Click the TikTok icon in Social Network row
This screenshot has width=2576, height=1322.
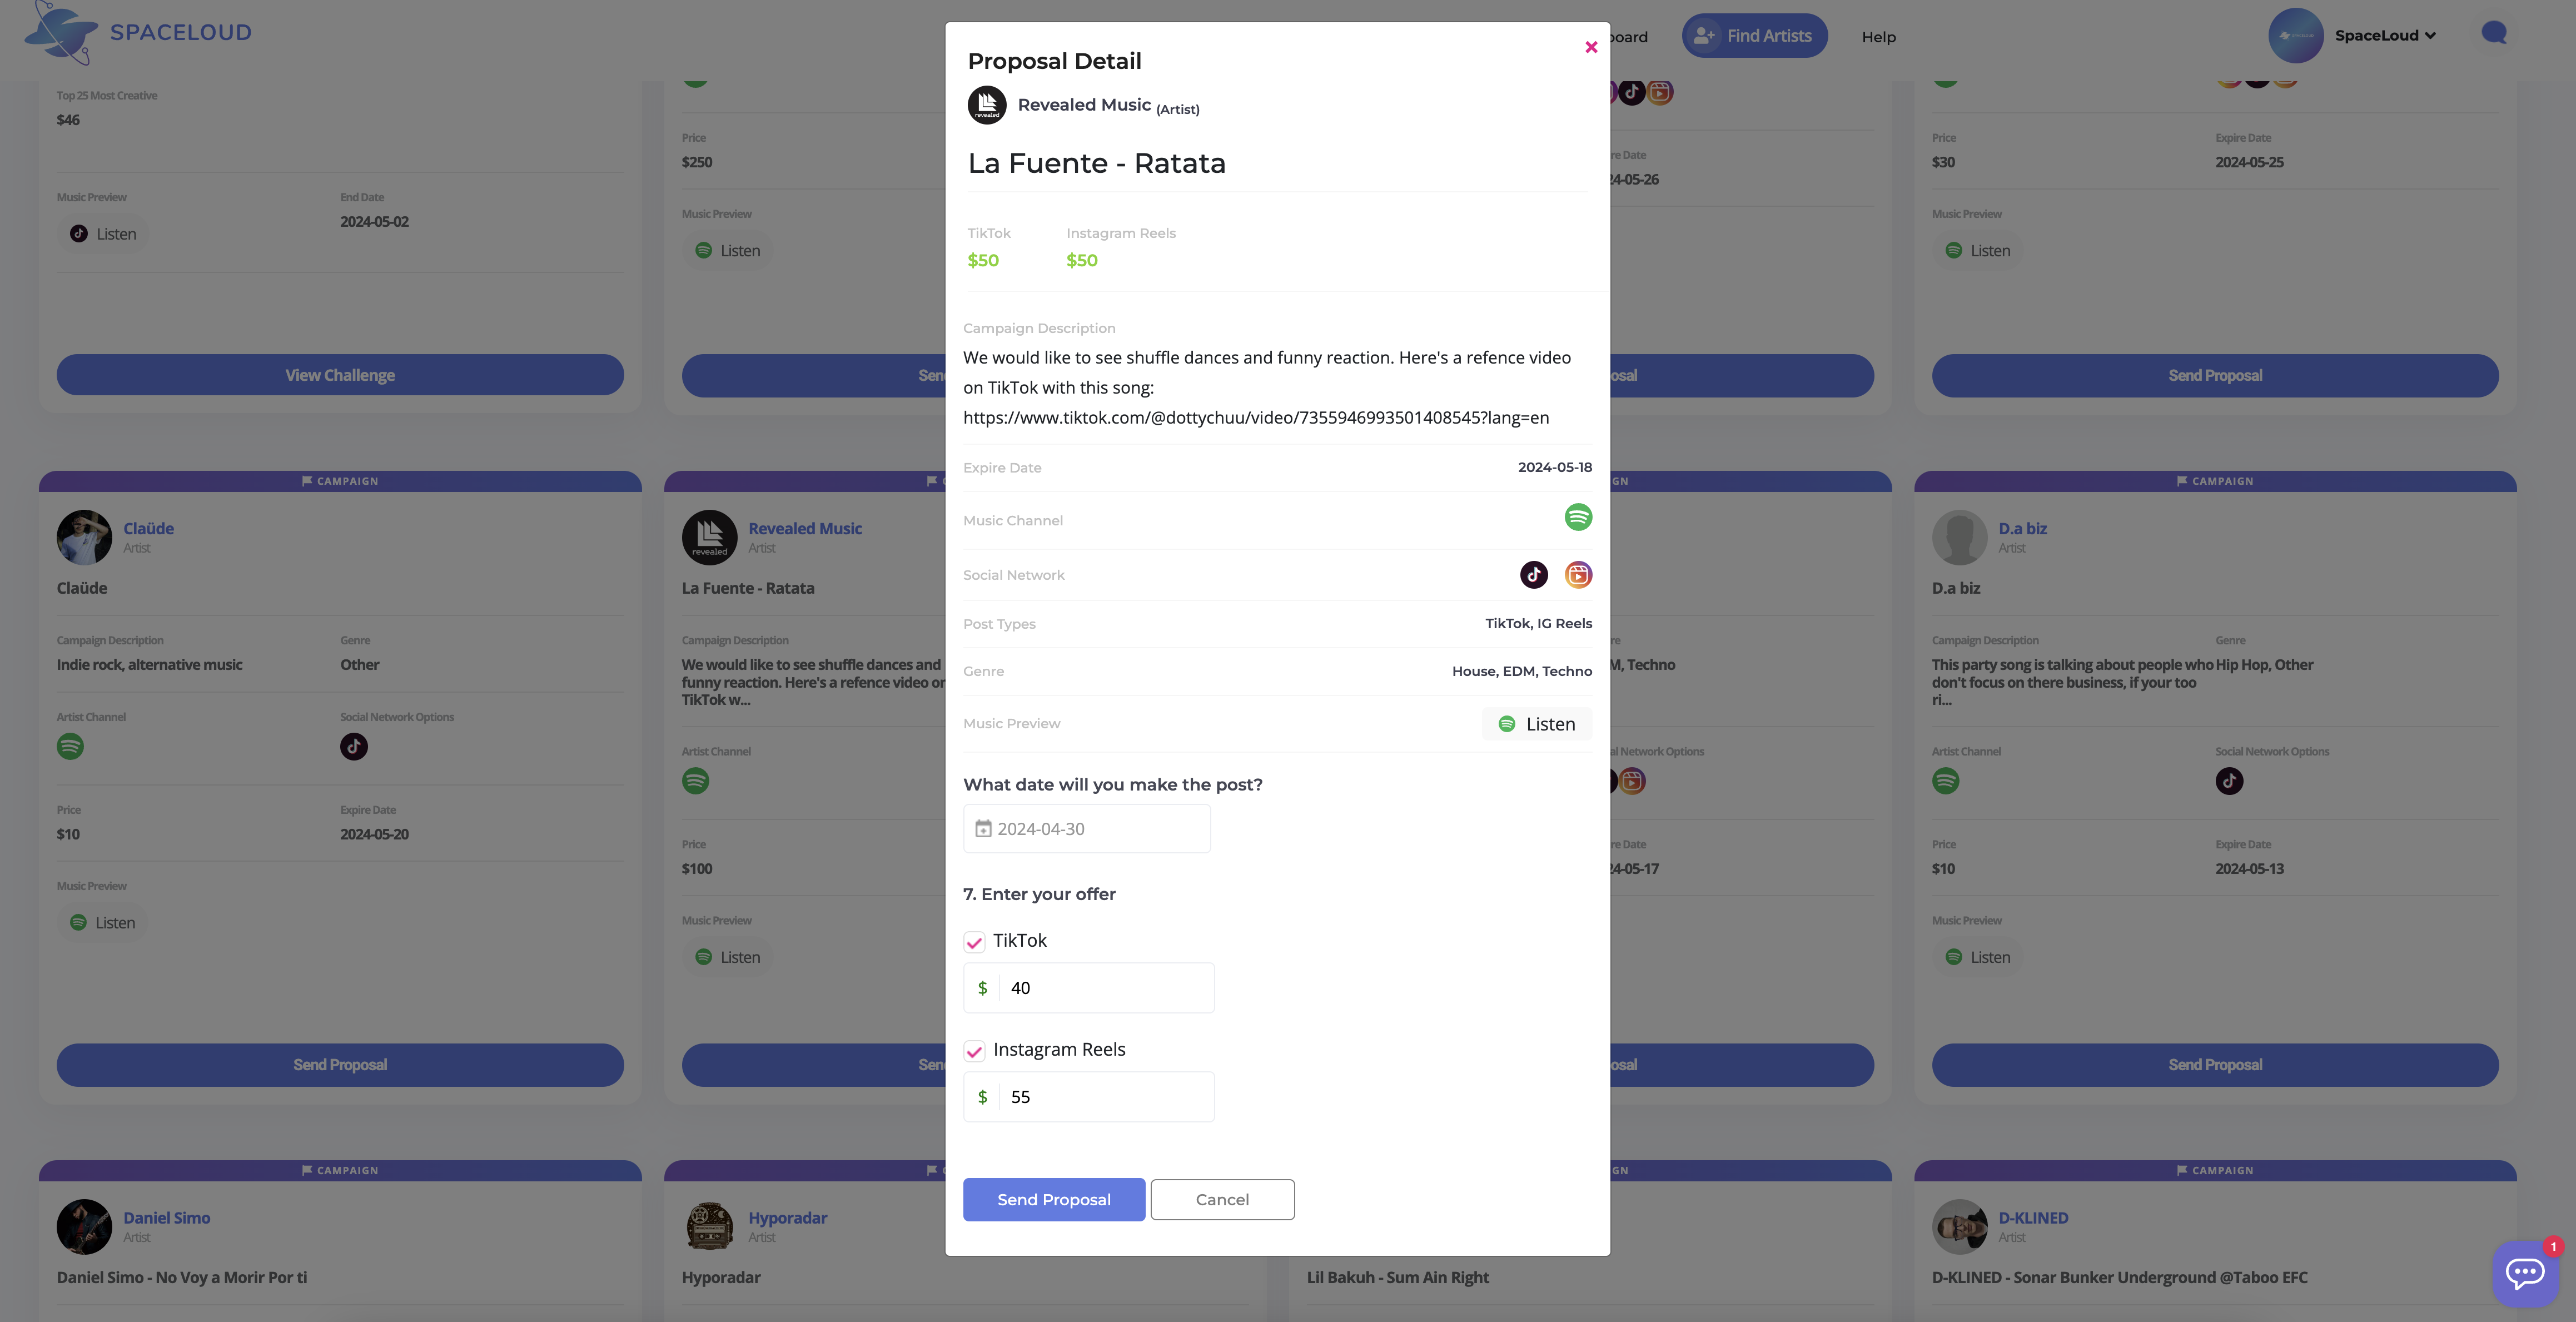1533,575
